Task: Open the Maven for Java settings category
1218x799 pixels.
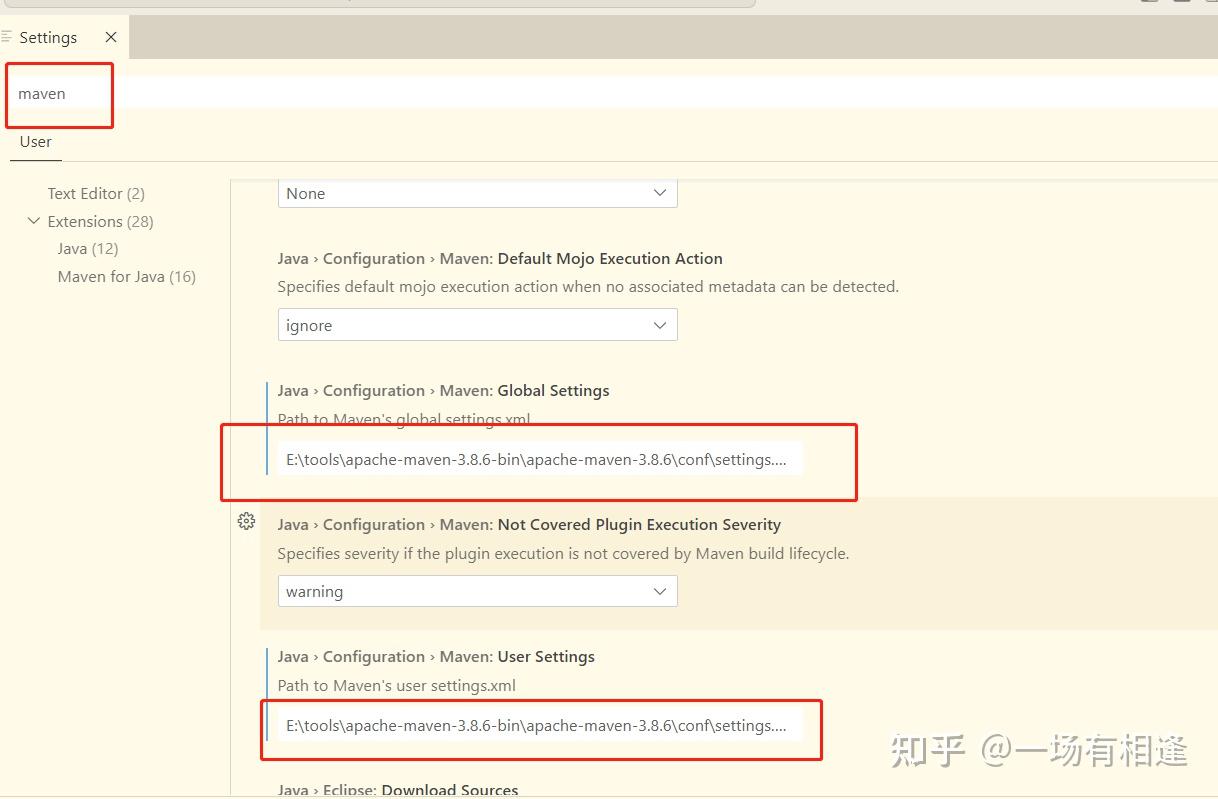Action: pyautogui.click(x=127, y=276)
